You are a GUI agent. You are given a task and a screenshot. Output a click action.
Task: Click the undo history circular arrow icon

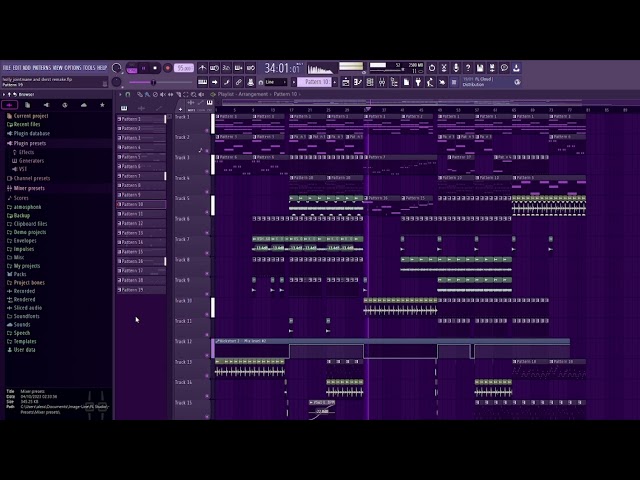click(x=432, y=68)
